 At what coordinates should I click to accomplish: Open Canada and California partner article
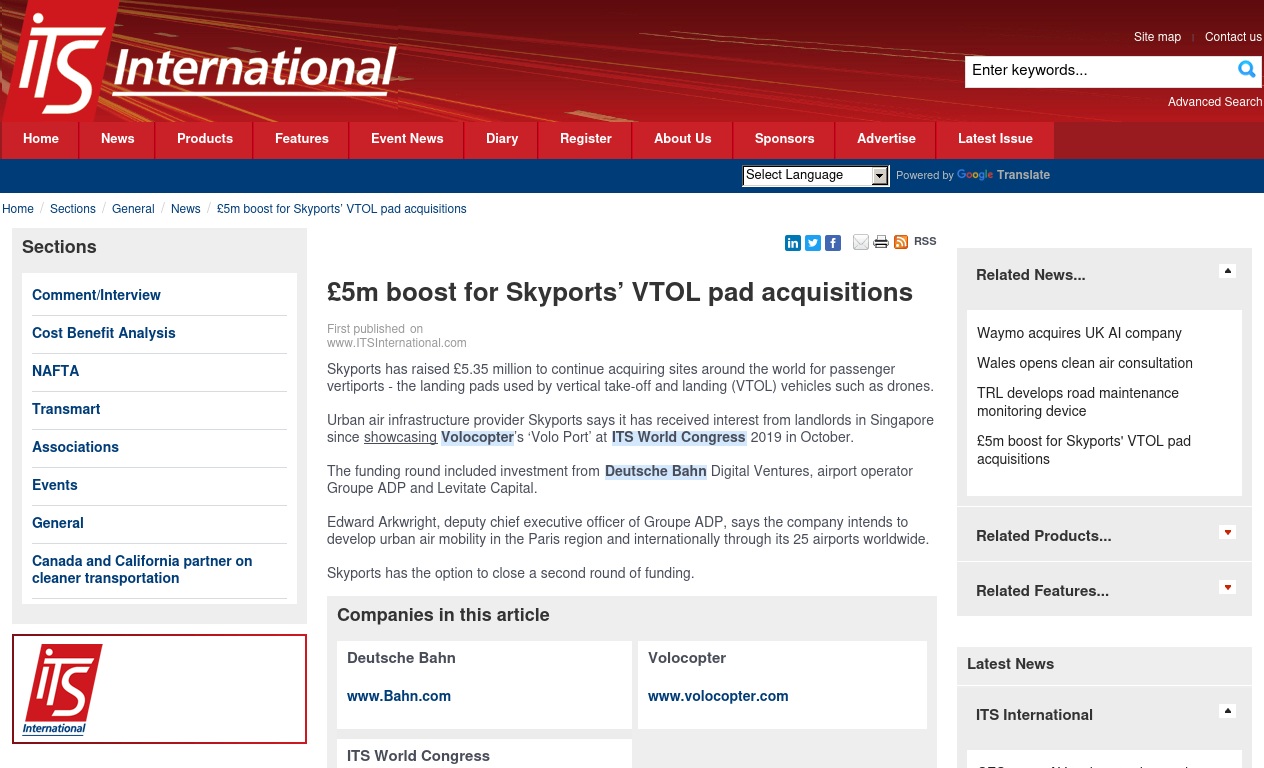pos(142,569)
